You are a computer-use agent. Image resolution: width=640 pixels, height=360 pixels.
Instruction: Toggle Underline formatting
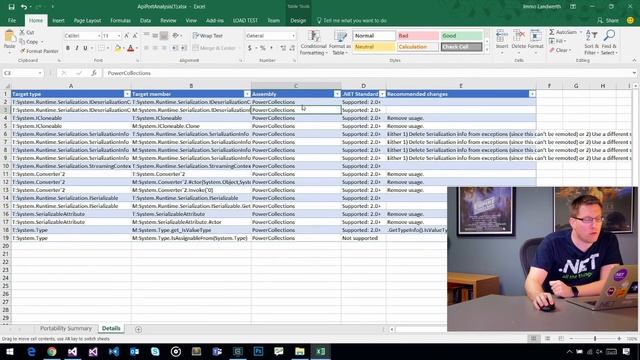pos(85,48)
